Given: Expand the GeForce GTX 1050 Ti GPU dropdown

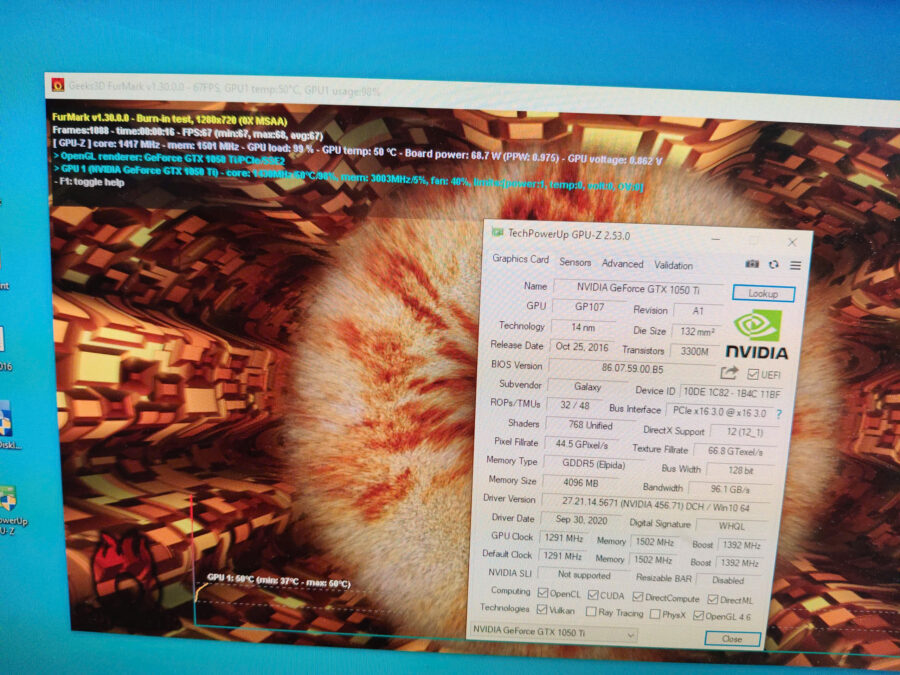Looking at the screenshot, I should coord(554,633).
